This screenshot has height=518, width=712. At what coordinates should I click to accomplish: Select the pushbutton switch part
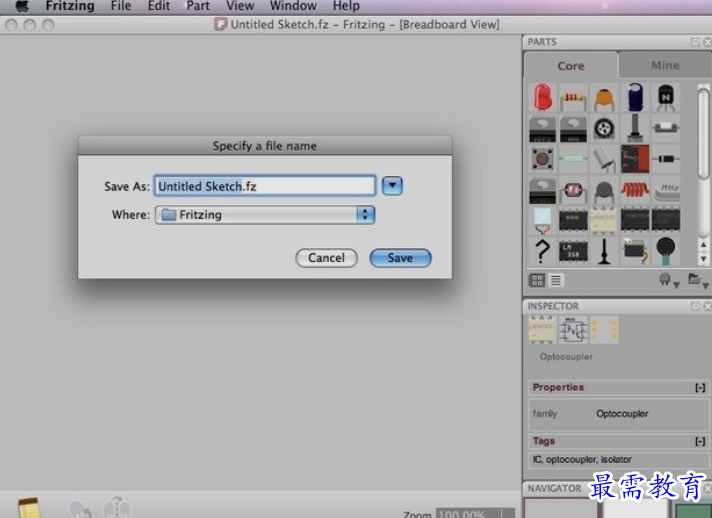click(542, 159)
